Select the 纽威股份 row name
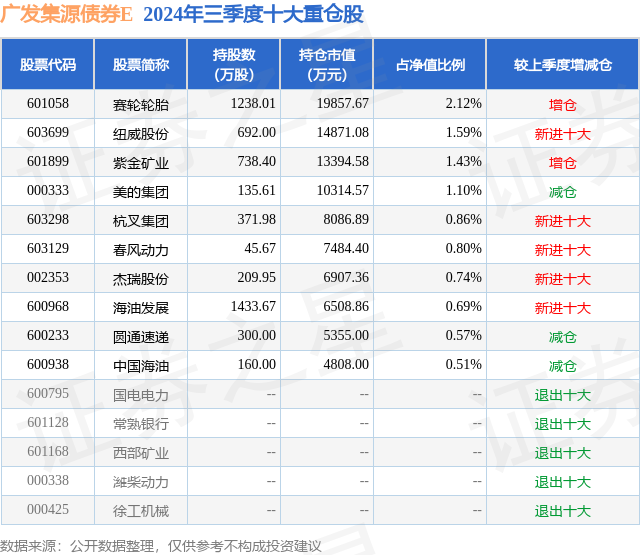This screenshot has width=640, height=555. (141, 134)
